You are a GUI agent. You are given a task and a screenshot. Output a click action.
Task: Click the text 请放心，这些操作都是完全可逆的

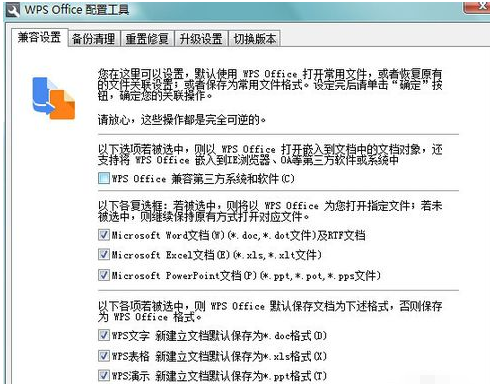click(182, 120)
